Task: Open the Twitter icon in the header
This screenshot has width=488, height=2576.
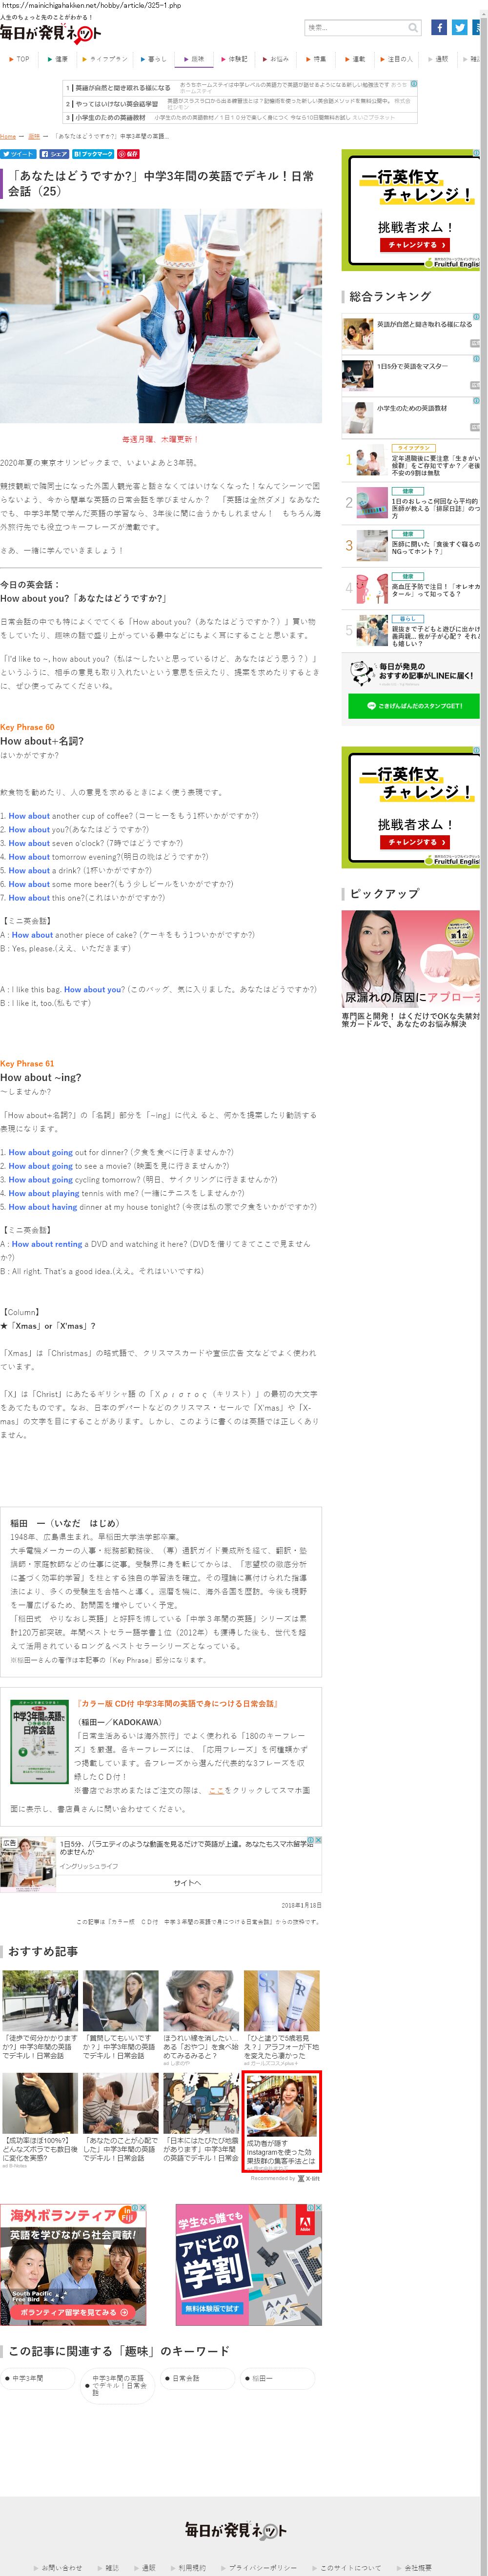Action: [459, 28]
